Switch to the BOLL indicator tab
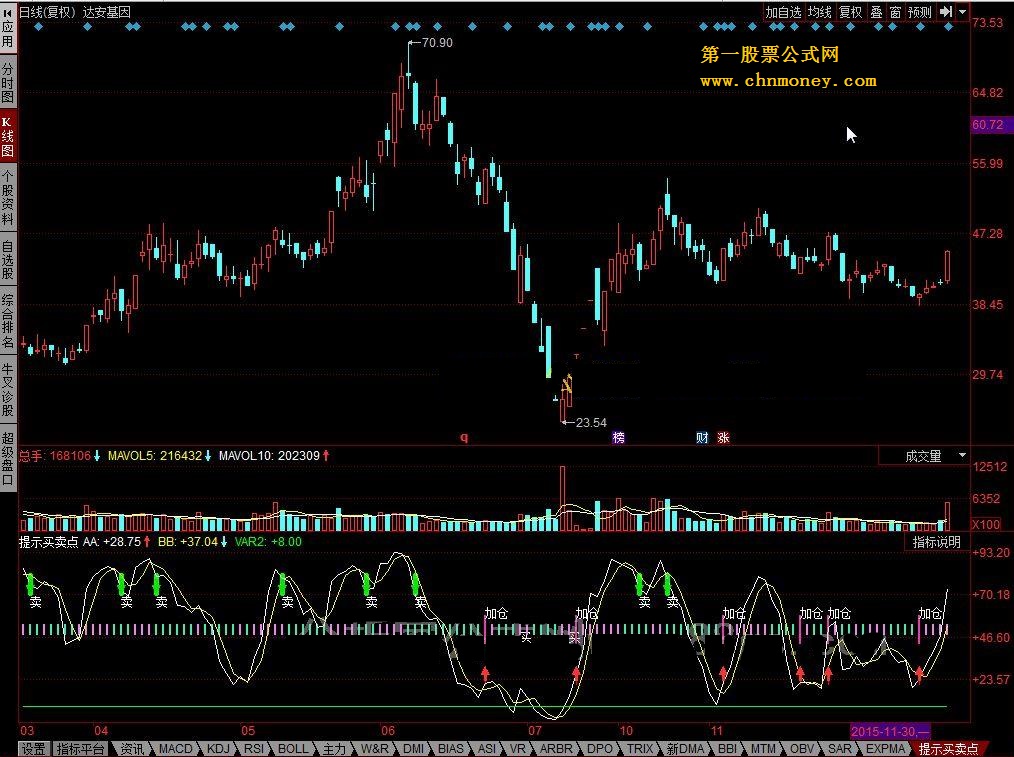This screenshot has width=1014, height=757. click(292, 749)
